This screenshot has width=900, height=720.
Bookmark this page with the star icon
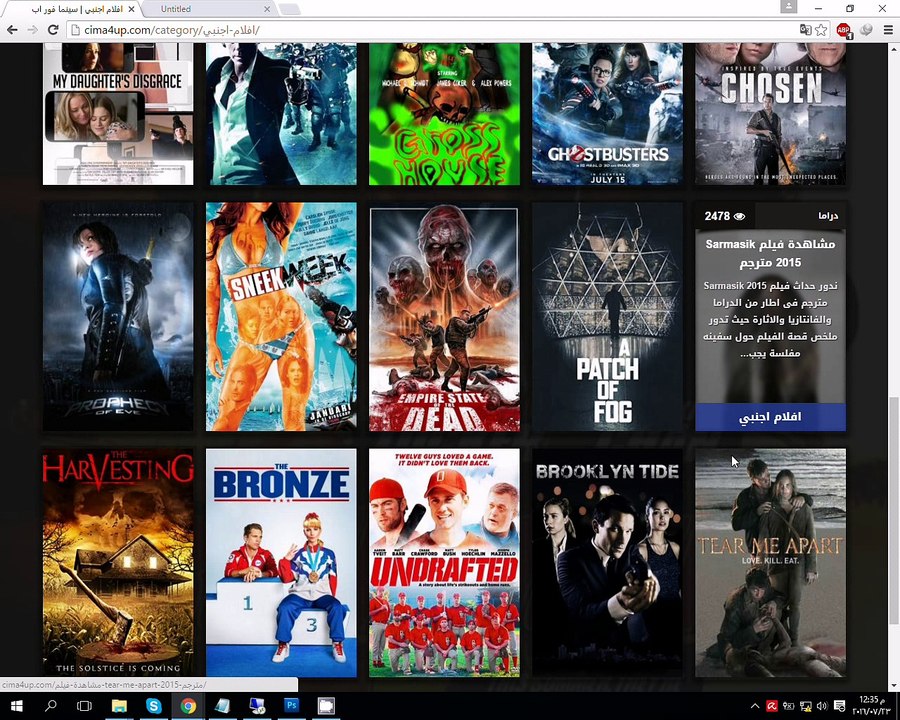click(x=821, y=30)
